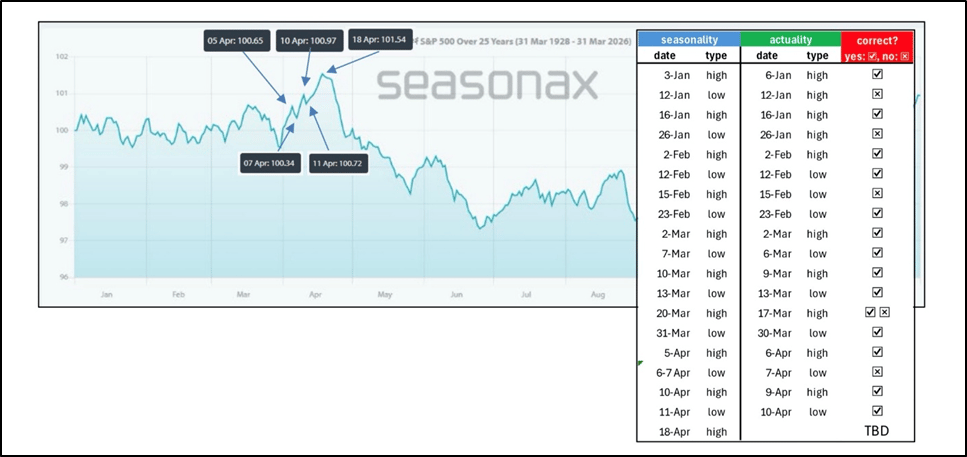The image size is (967, 457).
Task: Select the '9-Apr' actuality date cell
Action: 777,392
